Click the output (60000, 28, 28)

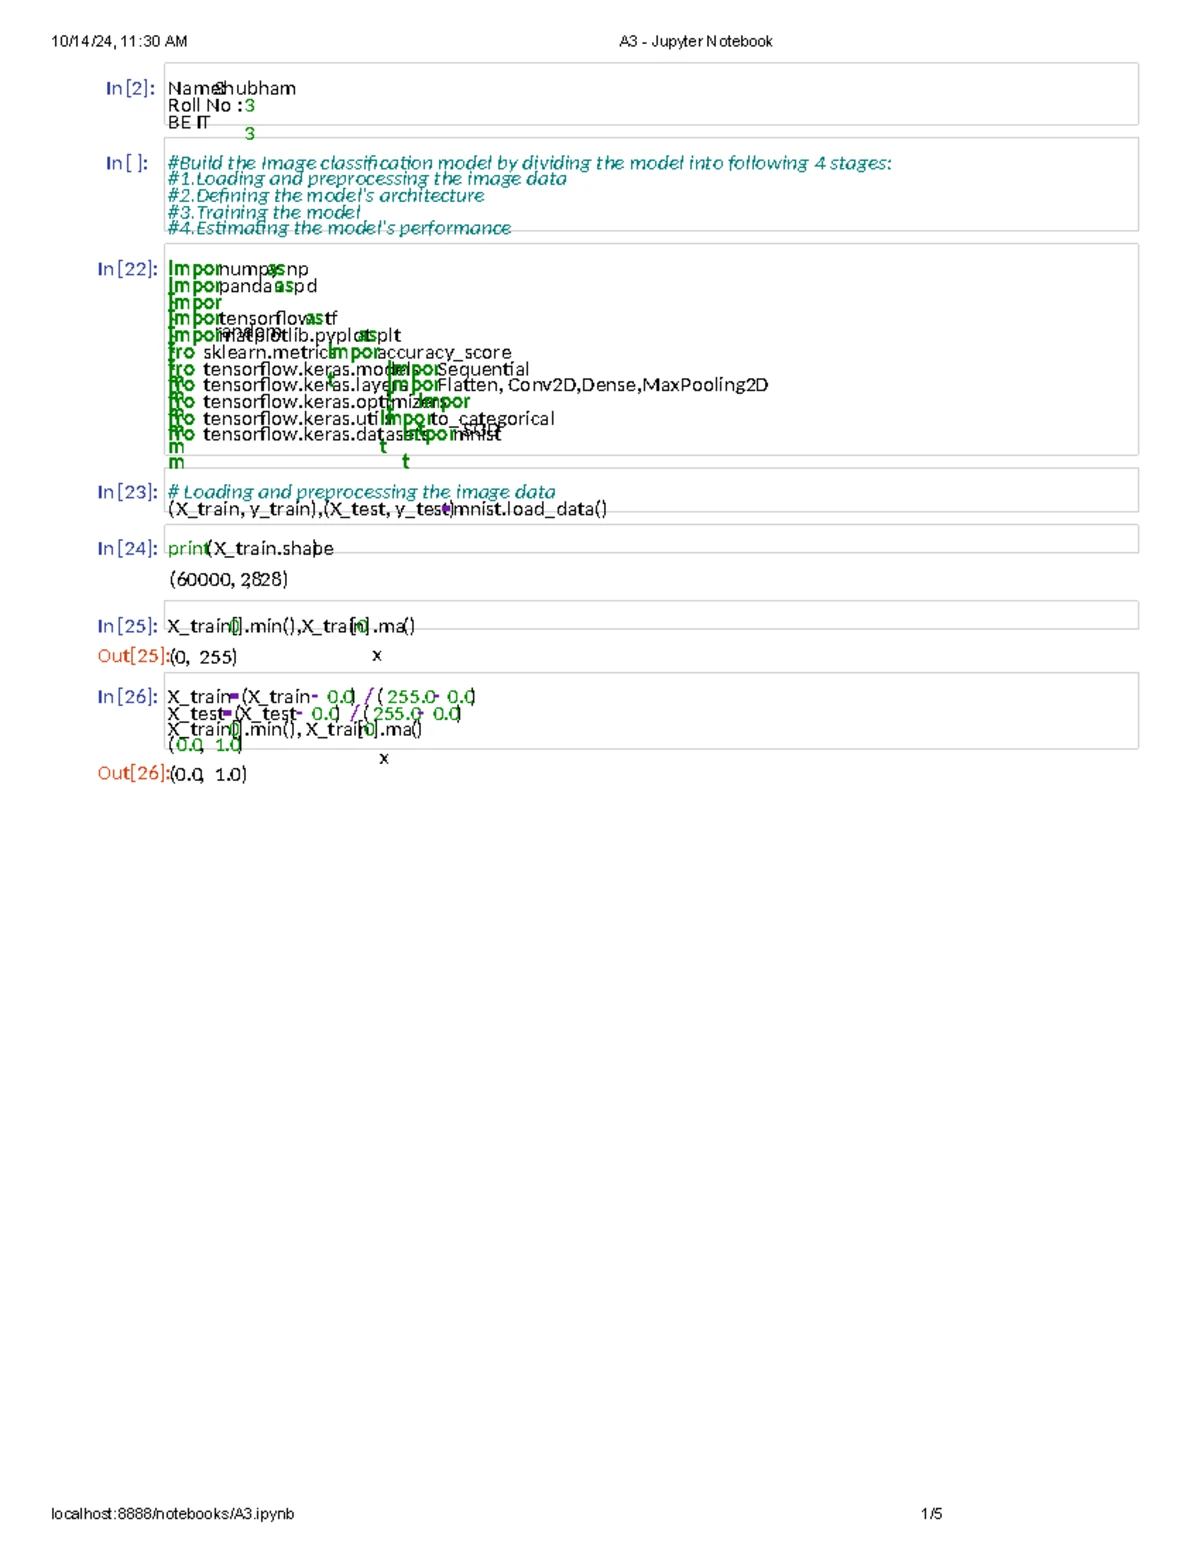[229, 579]
